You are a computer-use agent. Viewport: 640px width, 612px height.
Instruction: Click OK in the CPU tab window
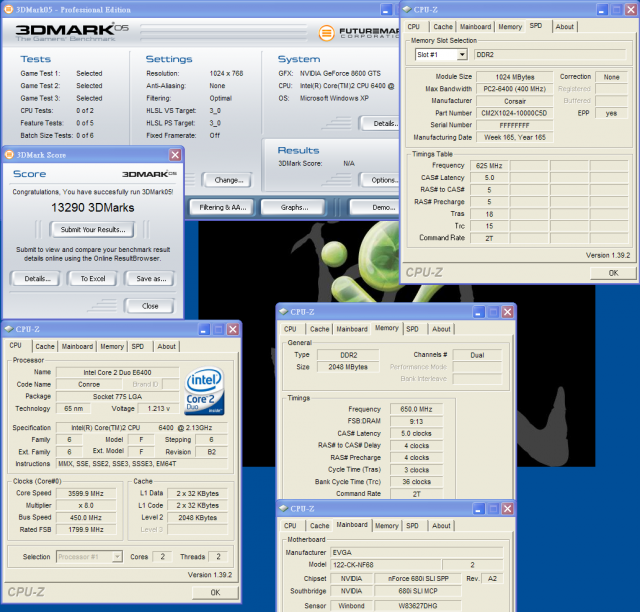pyautogui.click(x=215, y=592)
